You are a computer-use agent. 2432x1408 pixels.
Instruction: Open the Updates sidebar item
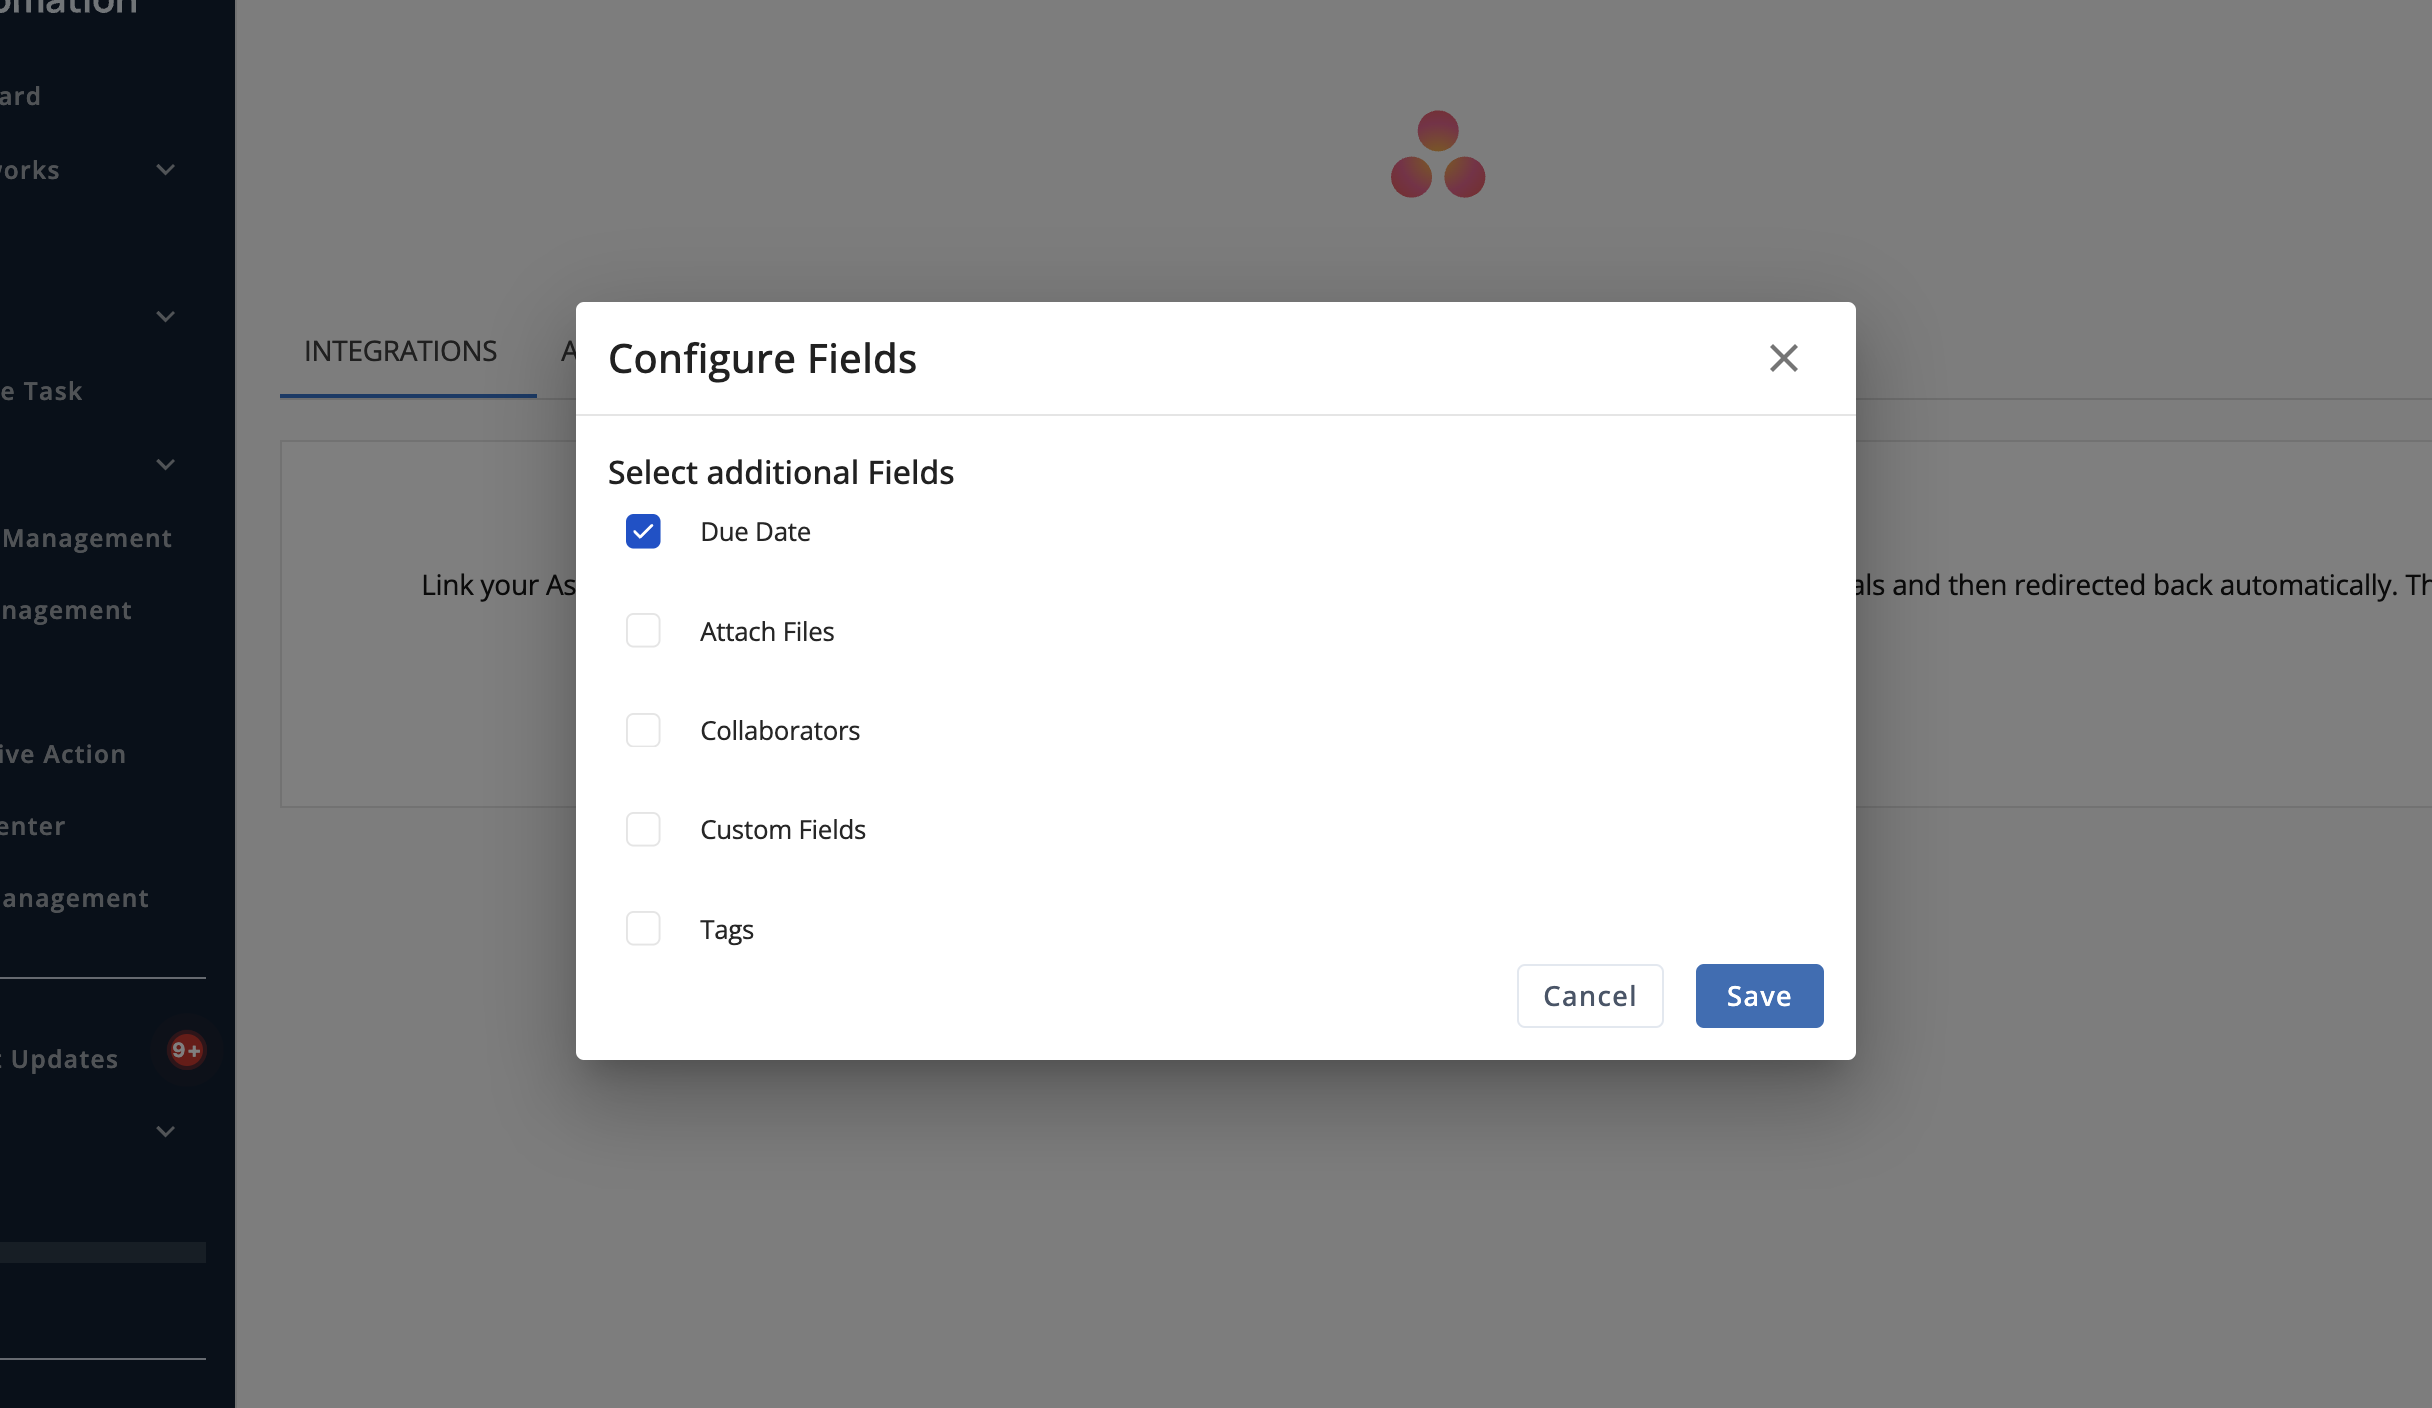click(60, 1059)
